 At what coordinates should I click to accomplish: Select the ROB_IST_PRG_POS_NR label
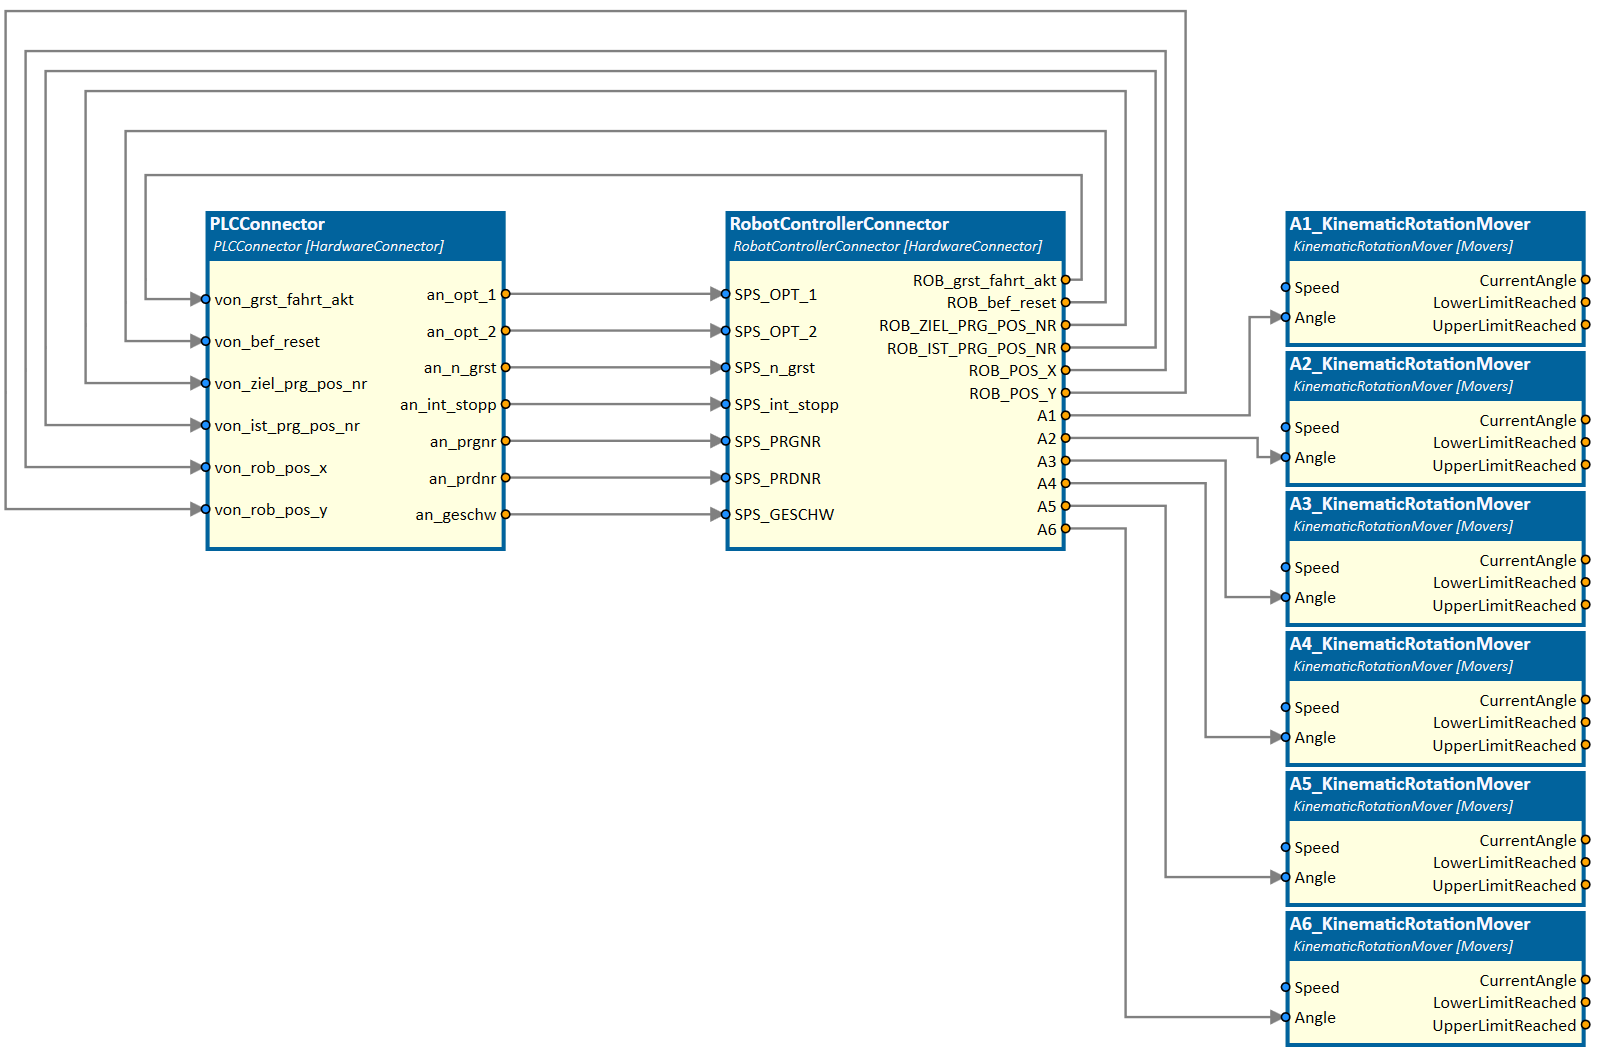[971, 349]
